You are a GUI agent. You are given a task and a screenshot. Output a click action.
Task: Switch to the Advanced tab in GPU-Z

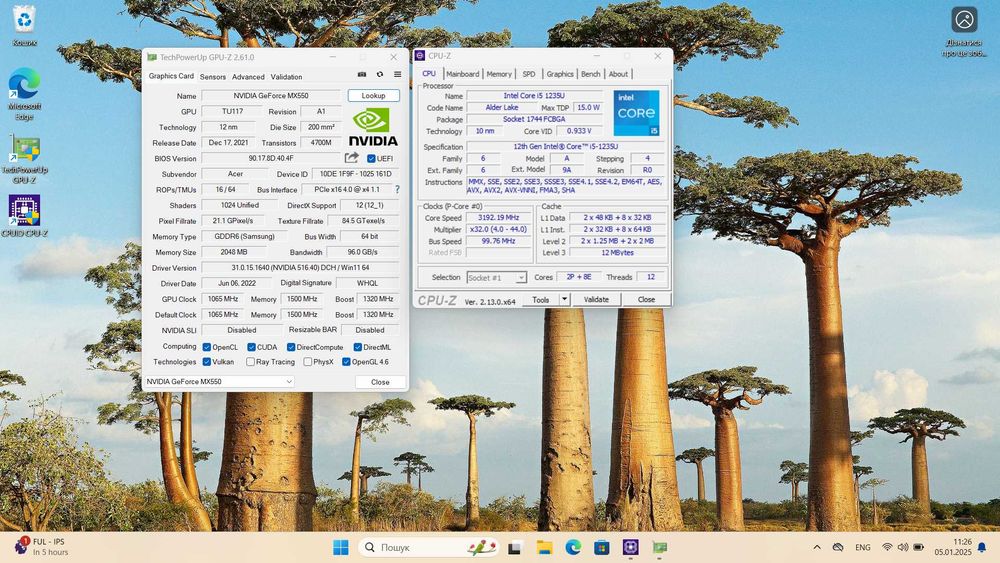[x=248, y=77]
